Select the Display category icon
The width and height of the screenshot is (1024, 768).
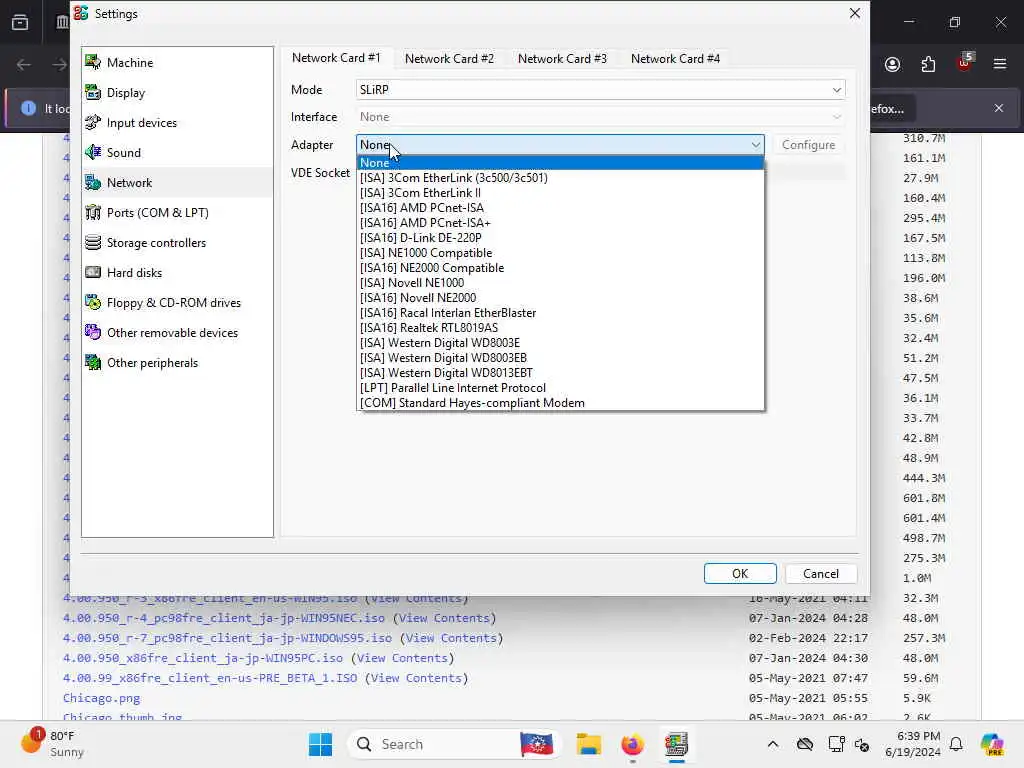[x=93, y=93]
